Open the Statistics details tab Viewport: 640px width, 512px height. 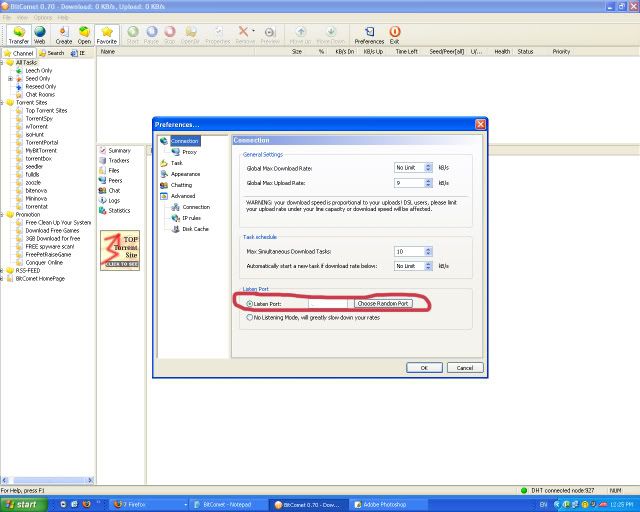115,211
